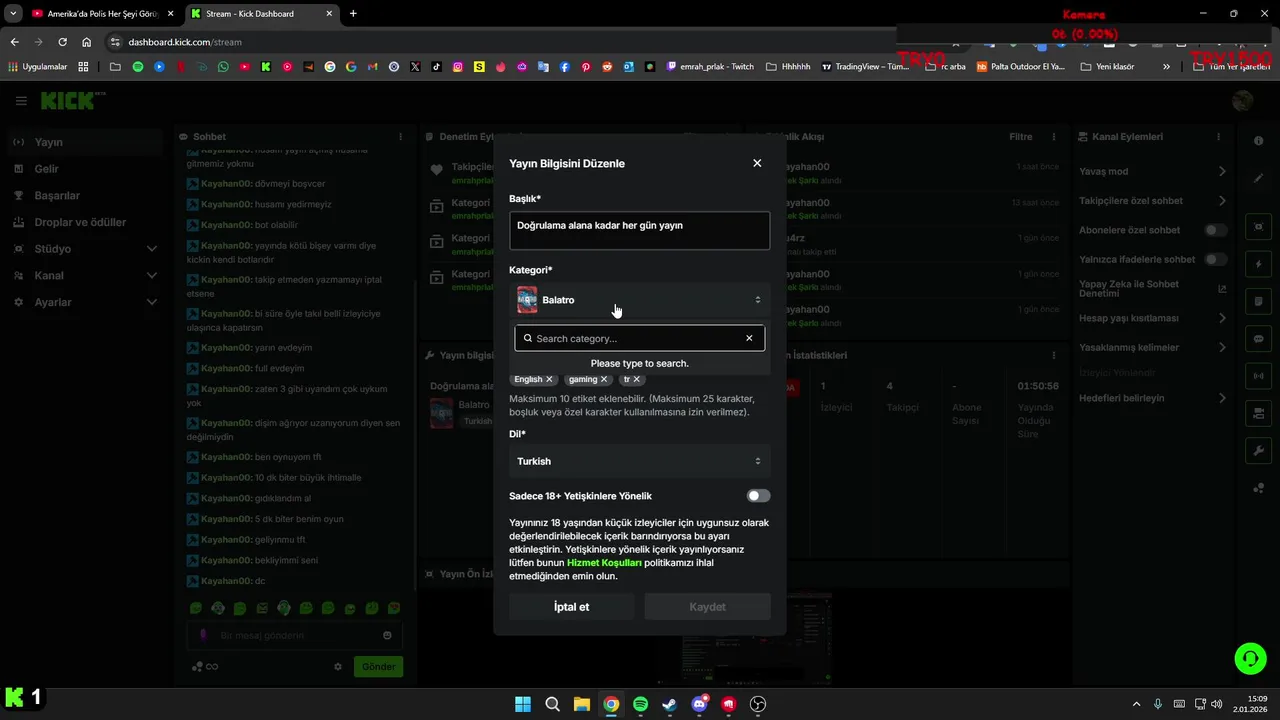The image size is (1280, 720).
Task: Click the wrench icon in right sidebar
Action: 1259,450
